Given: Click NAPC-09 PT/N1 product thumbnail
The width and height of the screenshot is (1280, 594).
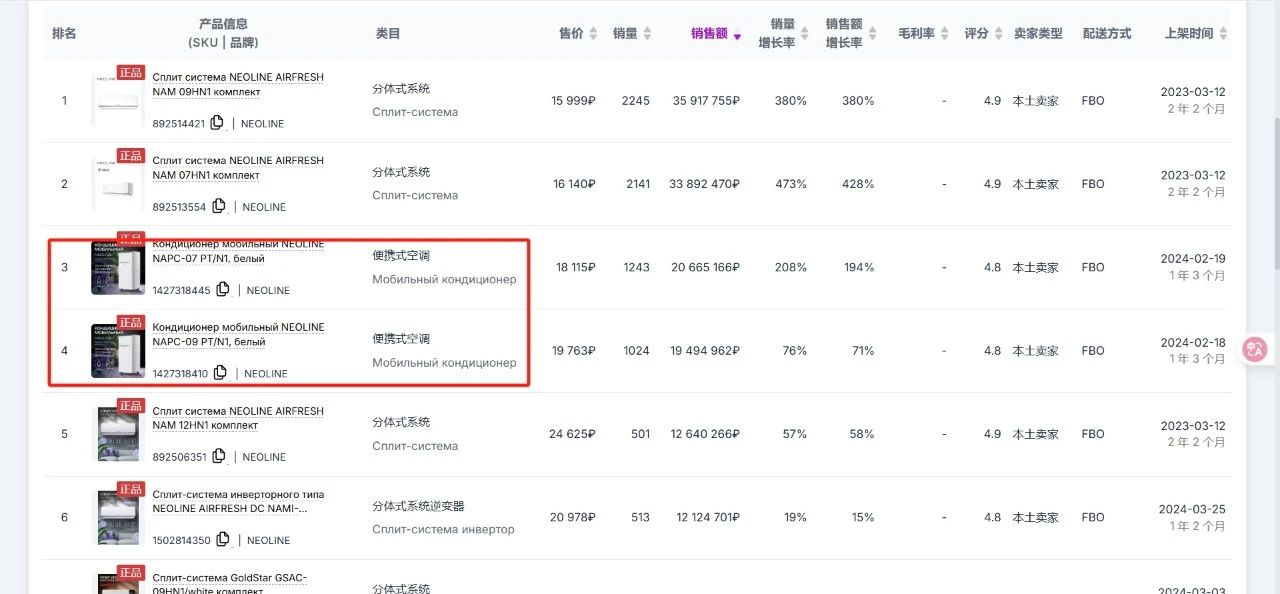Looking at the screenshot, I should tap(118, 350).
